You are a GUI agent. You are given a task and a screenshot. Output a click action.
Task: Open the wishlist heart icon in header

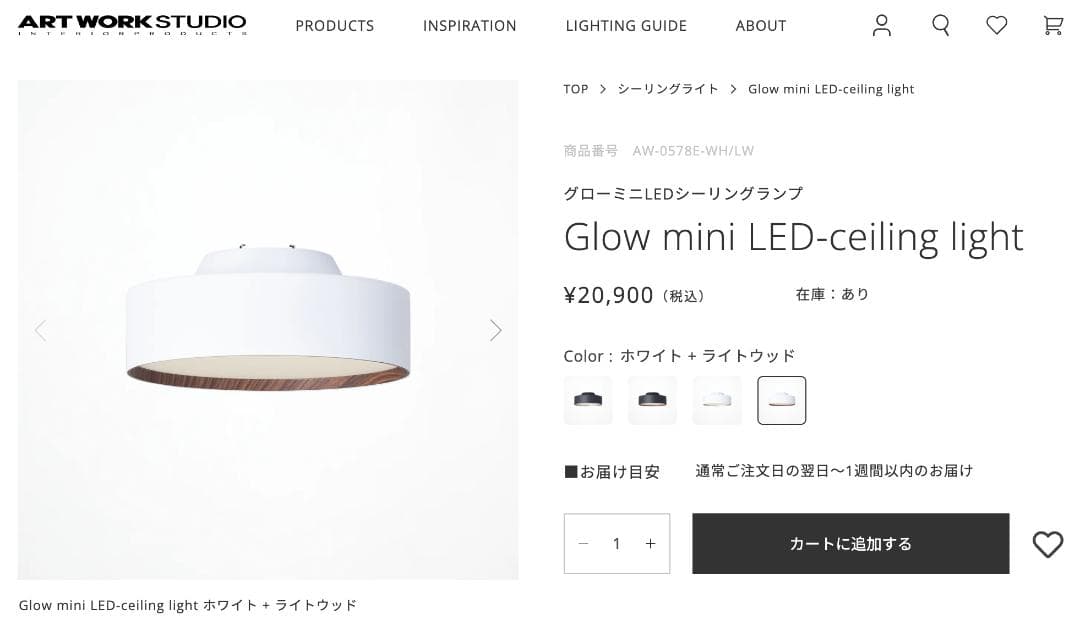(996, 25)
